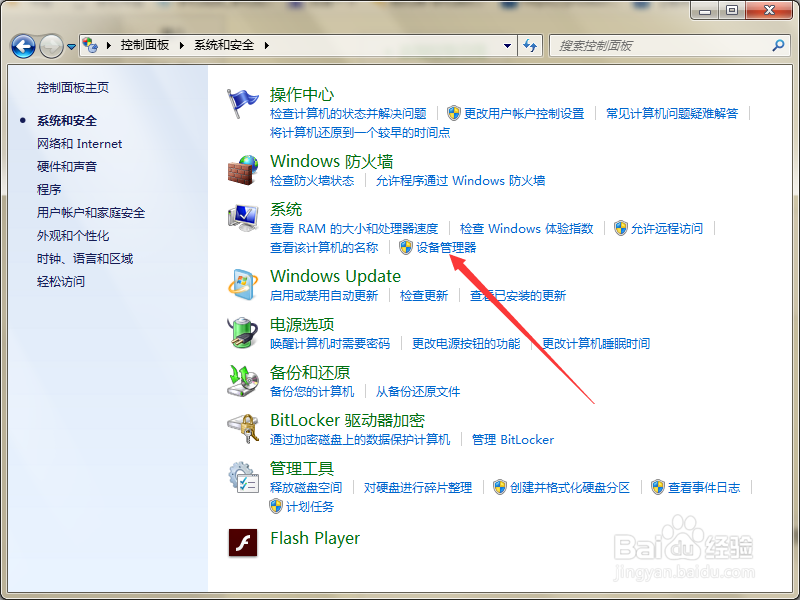This screenshot has width=800, height=600.
Task: Click shield icon beside 计划任务
Action: pyautogui.click(x=276, y=506)
